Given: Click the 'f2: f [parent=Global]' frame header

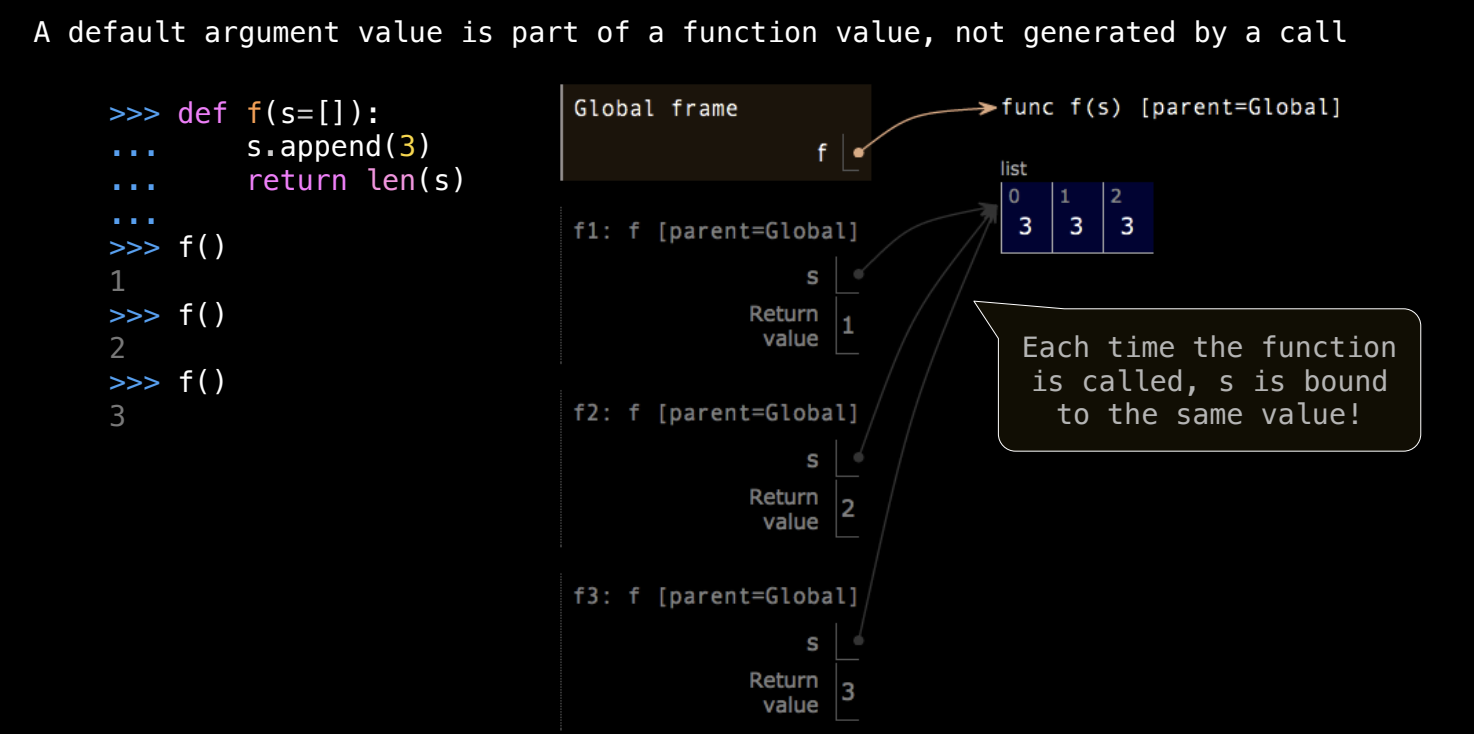Looking at the screenshot, I should pos(716,413).
